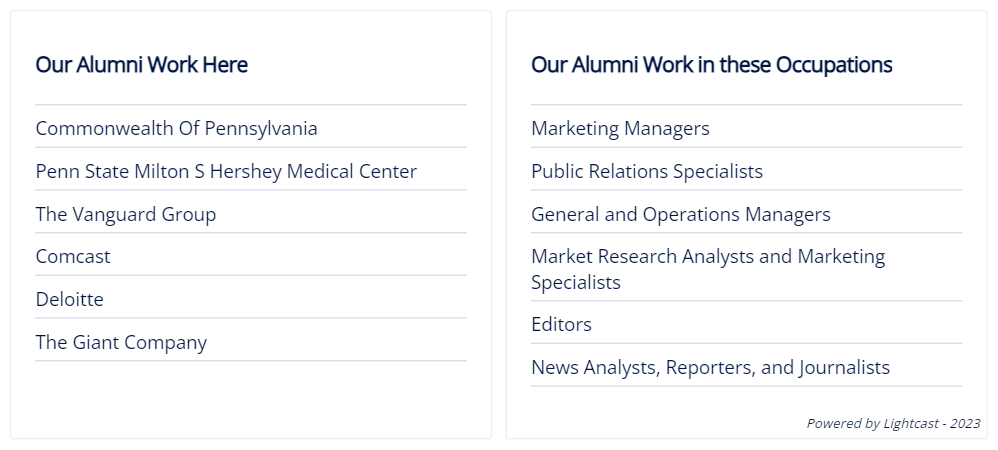998x450 pixels.
Task: Click the Our Alumni Work Here heading
Action: pyautogui.click(x=141, y=64)
